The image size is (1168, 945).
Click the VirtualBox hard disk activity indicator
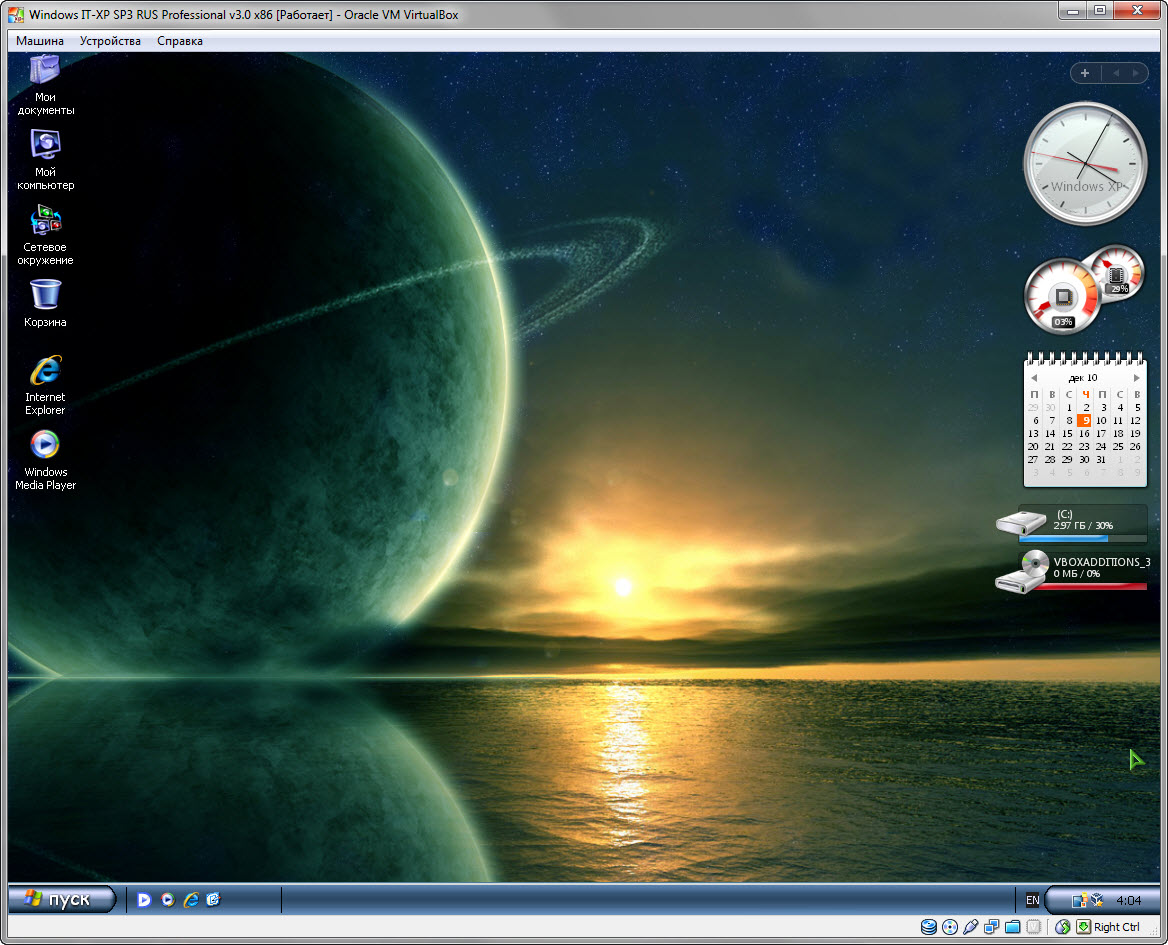coord(928,927)
